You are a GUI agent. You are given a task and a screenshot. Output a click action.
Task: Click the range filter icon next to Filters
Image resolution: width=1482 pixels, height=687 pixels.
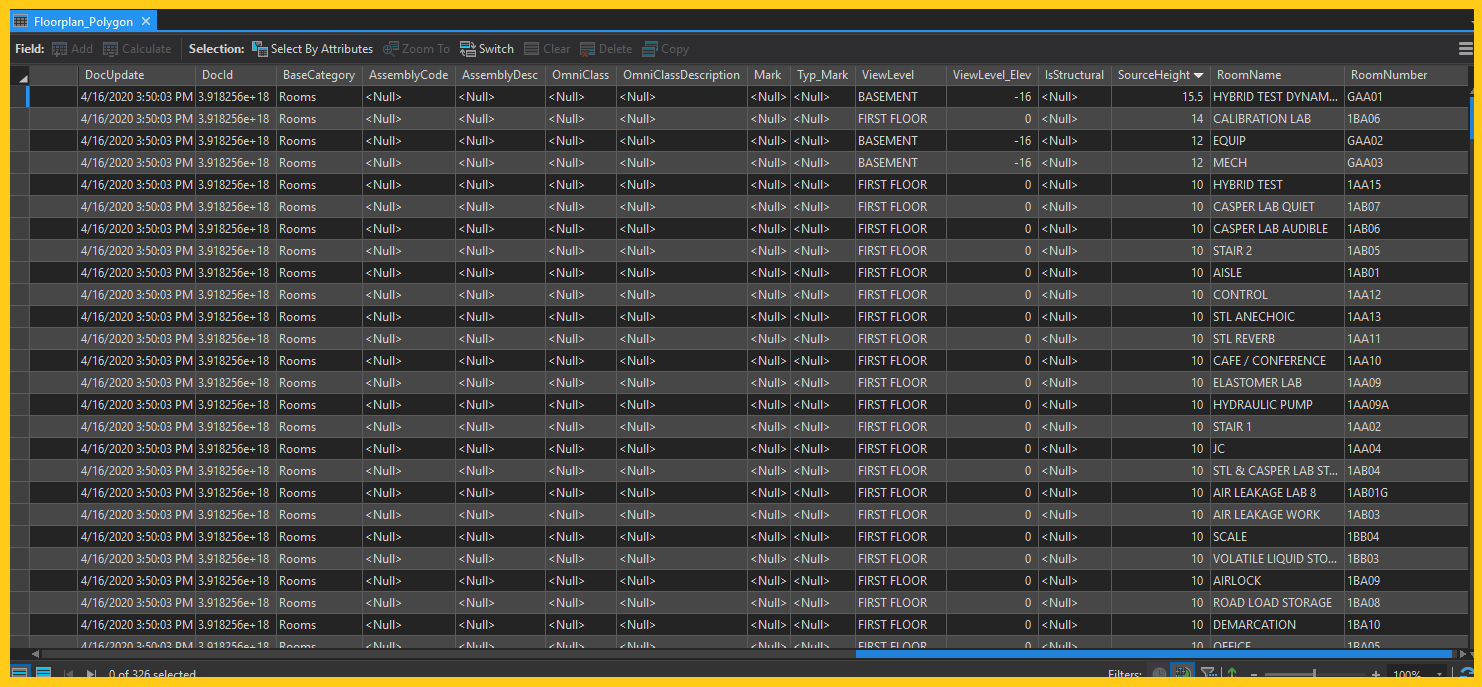coord(1182,672)
